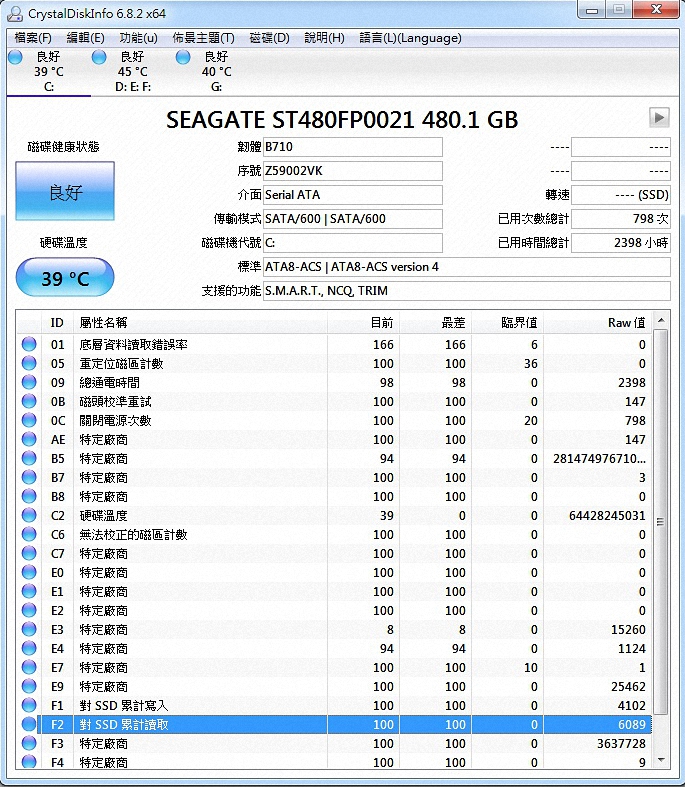Click the features field S.M.A.R.T., NCQ, TRIM
This screenshot has width=685, height=787.
pyautogui.click(x=467, y=291)
